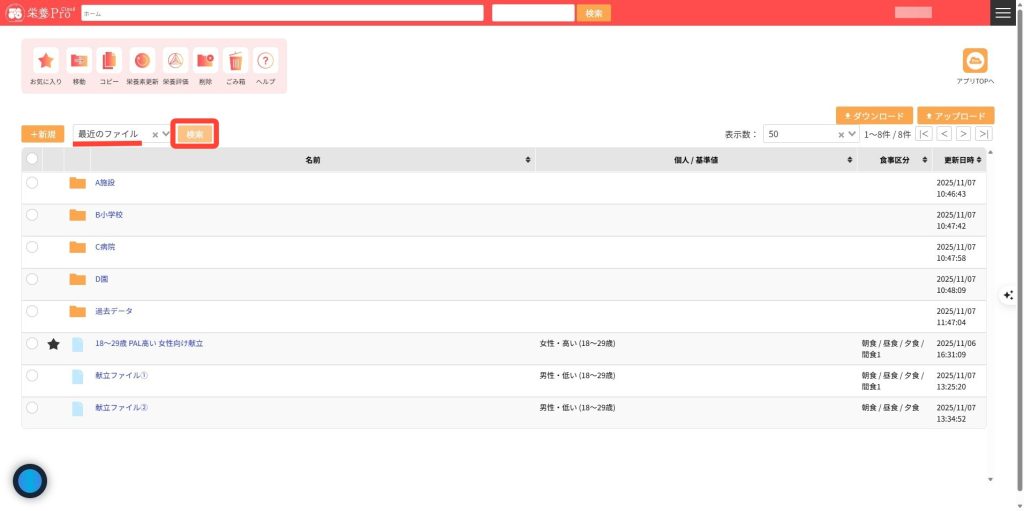Open the 表示数 dropdown showing 50
This screenshot has height=511, width=1024.
tap(852, 134)
